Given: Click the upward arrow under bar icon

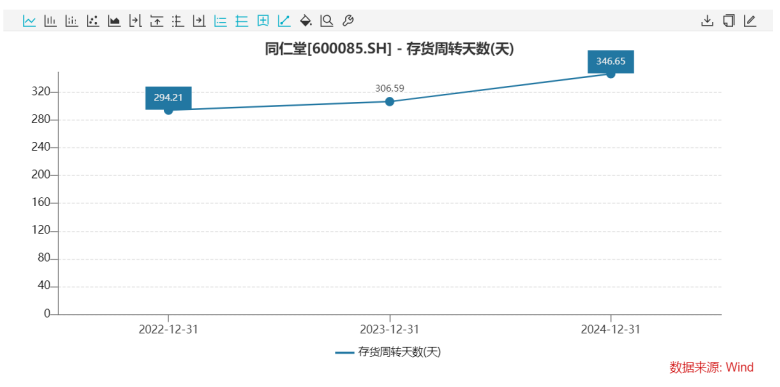Looking at the screenshot, I should pos(157,21).
